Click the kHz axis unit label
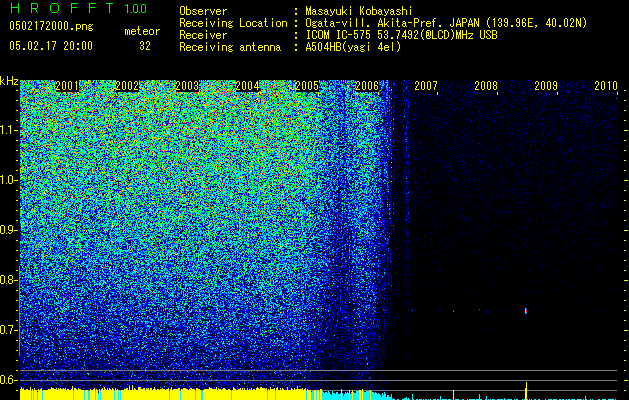The image size is (629, 400). pyautogui.click(x=9, y=81)
